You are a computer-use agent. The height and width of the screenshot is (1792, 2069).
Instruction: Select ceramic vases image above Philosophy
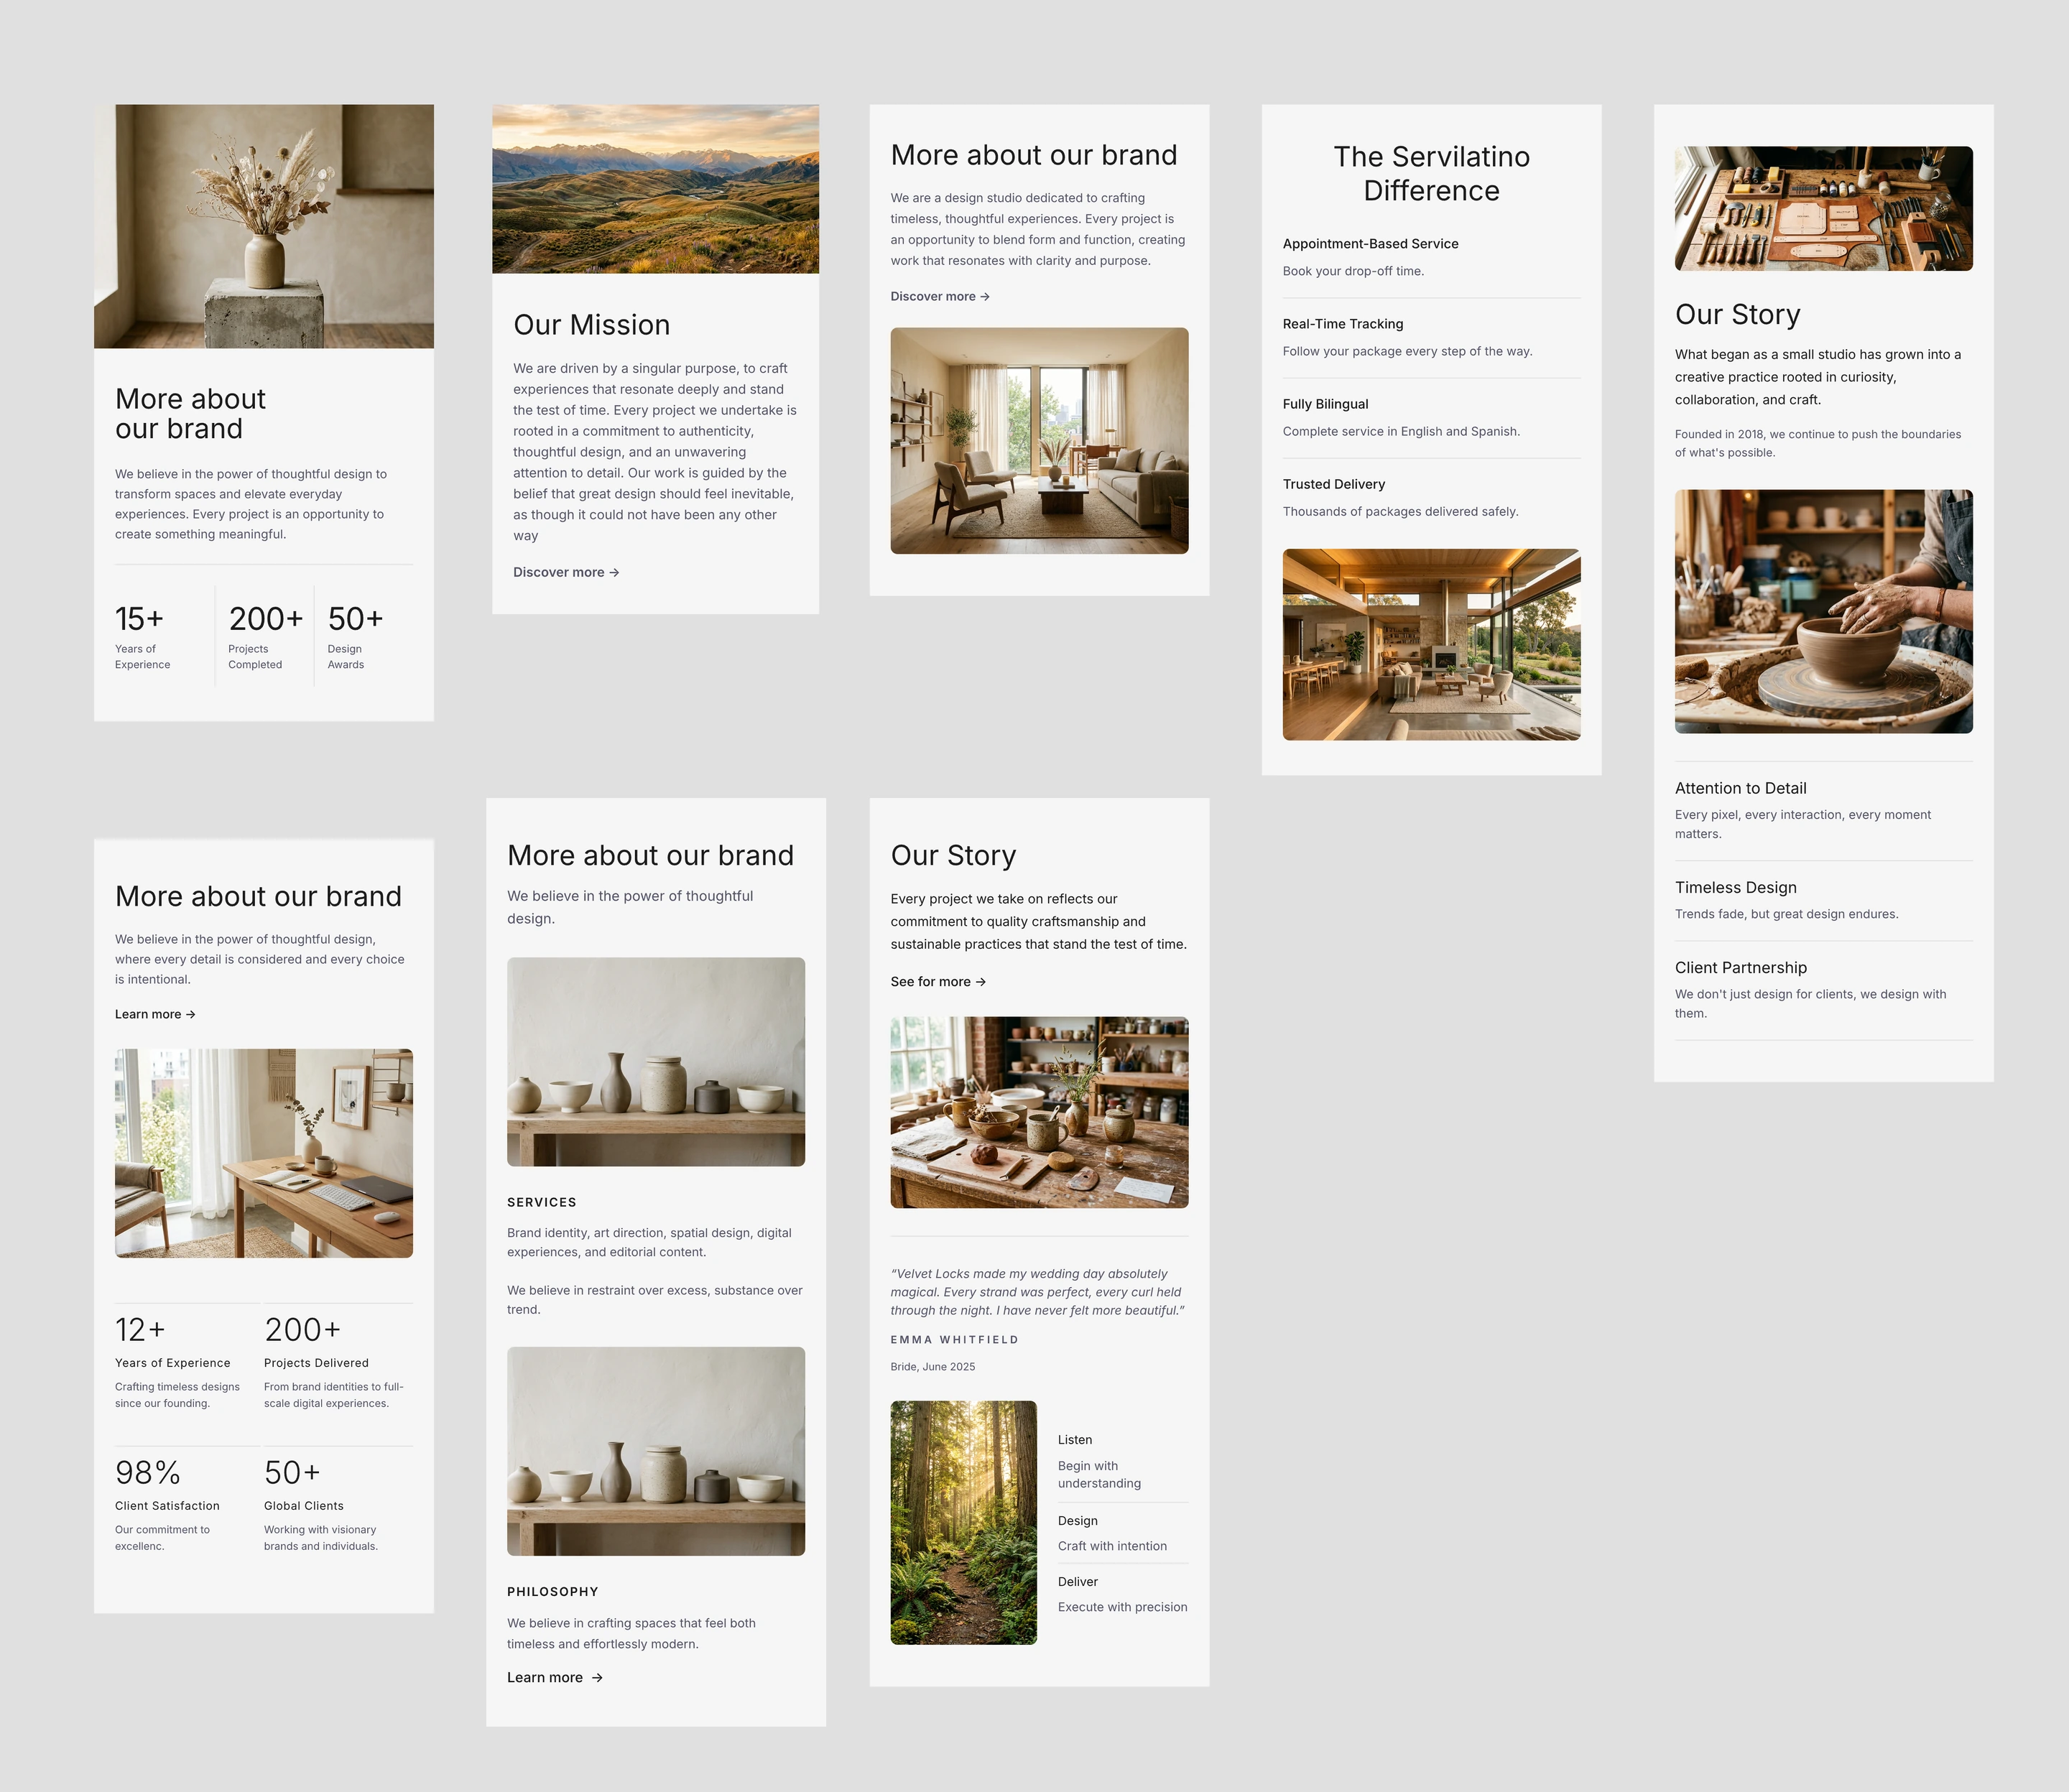[x=655, y=1451]
